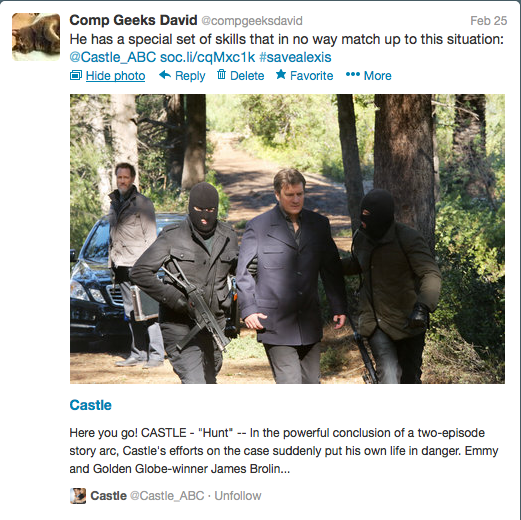Click the Reply text link
Image resolution: width=521 pixels, height=520 pixels.
point(190,76)
